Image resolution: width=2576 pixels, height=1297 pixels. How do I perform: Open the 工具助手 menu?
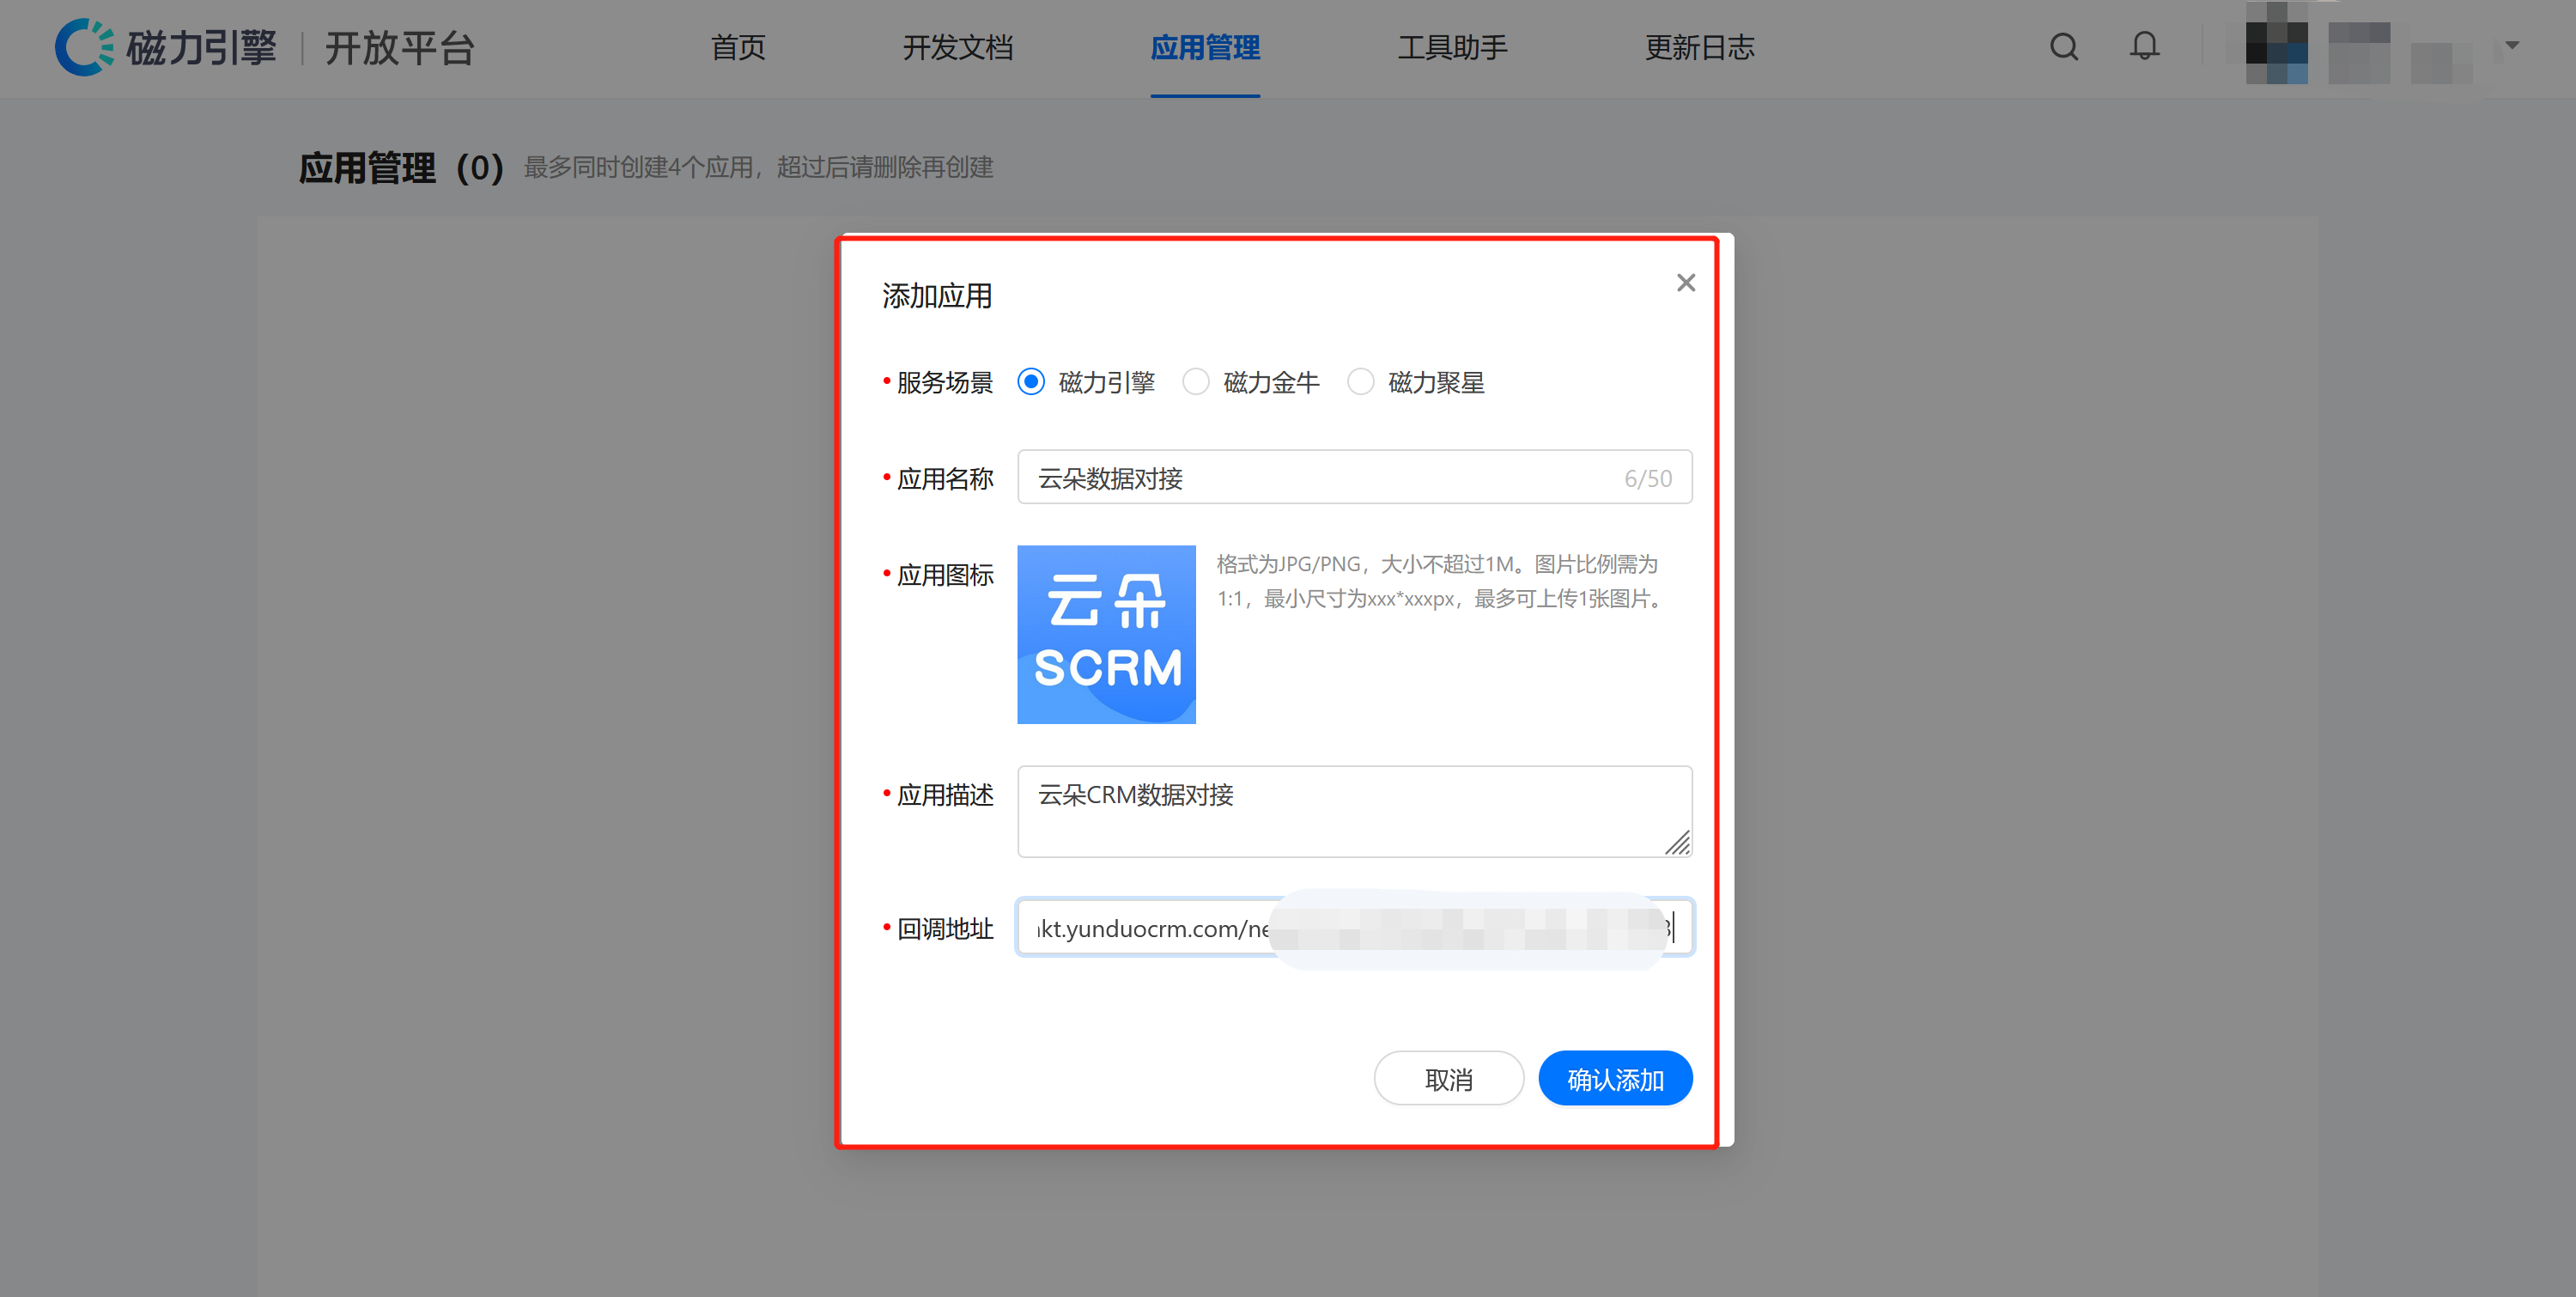click(1451, 47)
